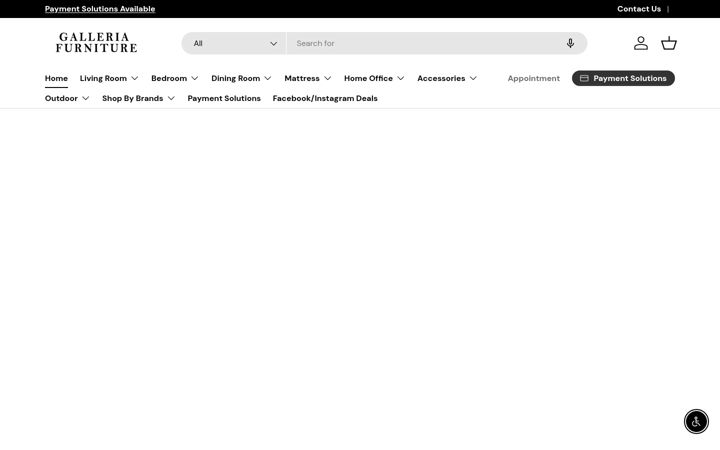Screen dimensions: 720x450
Task: Expand the Accessories menu
Action: point(447,79)
